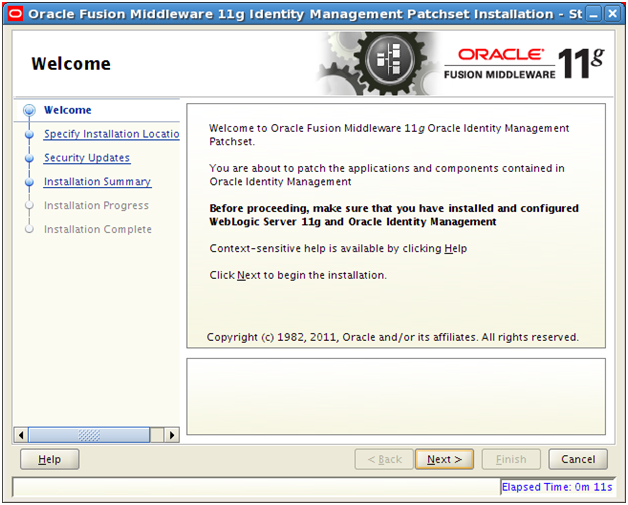
Task: Click the horizontal scrollbar thumb in navigation
Action: point(89,435)
